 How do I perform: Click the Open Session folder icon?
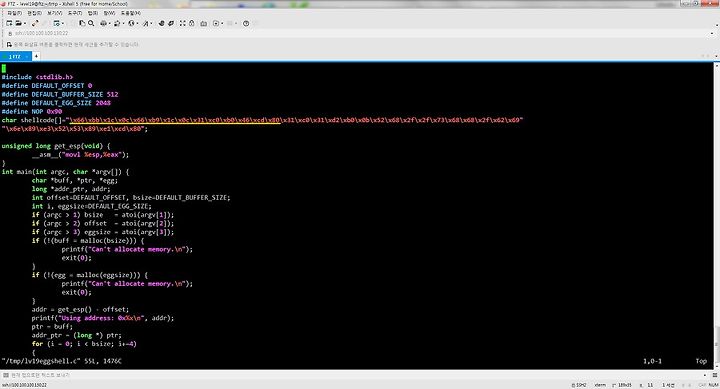pyautogui.click(x=18, y=23)
